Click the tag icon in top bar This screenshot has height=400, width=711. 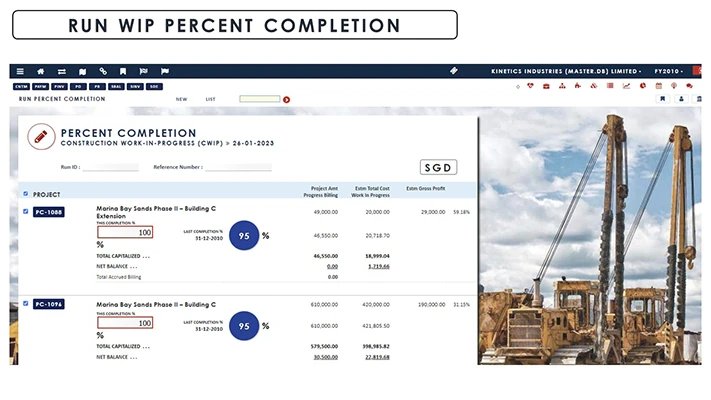453,71
